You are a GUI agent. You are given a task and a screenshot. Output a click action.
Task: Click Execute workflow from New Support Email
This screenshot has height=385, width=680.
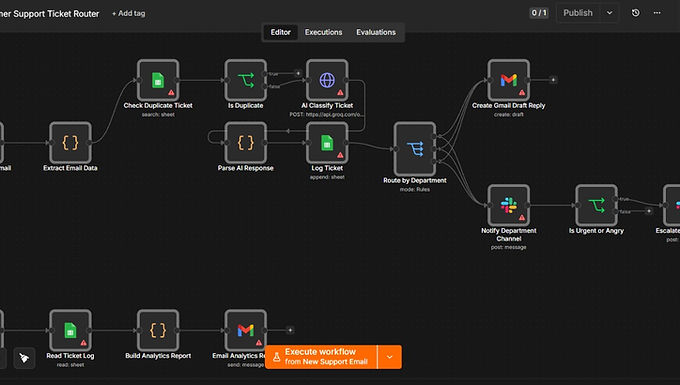coord(321,357)
